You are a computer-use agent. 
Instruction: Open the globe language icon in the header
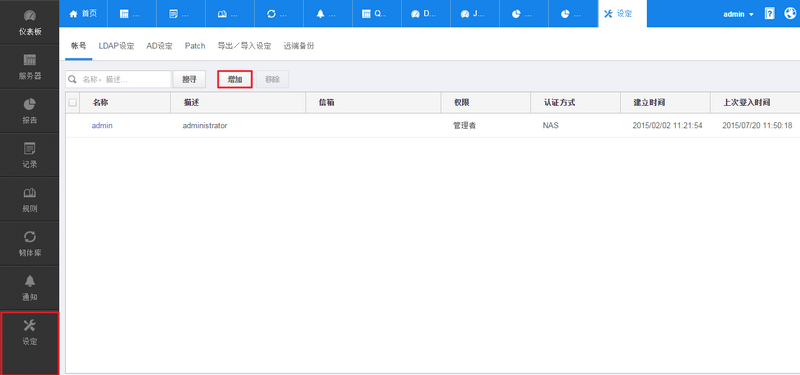(x=790, y=14)
